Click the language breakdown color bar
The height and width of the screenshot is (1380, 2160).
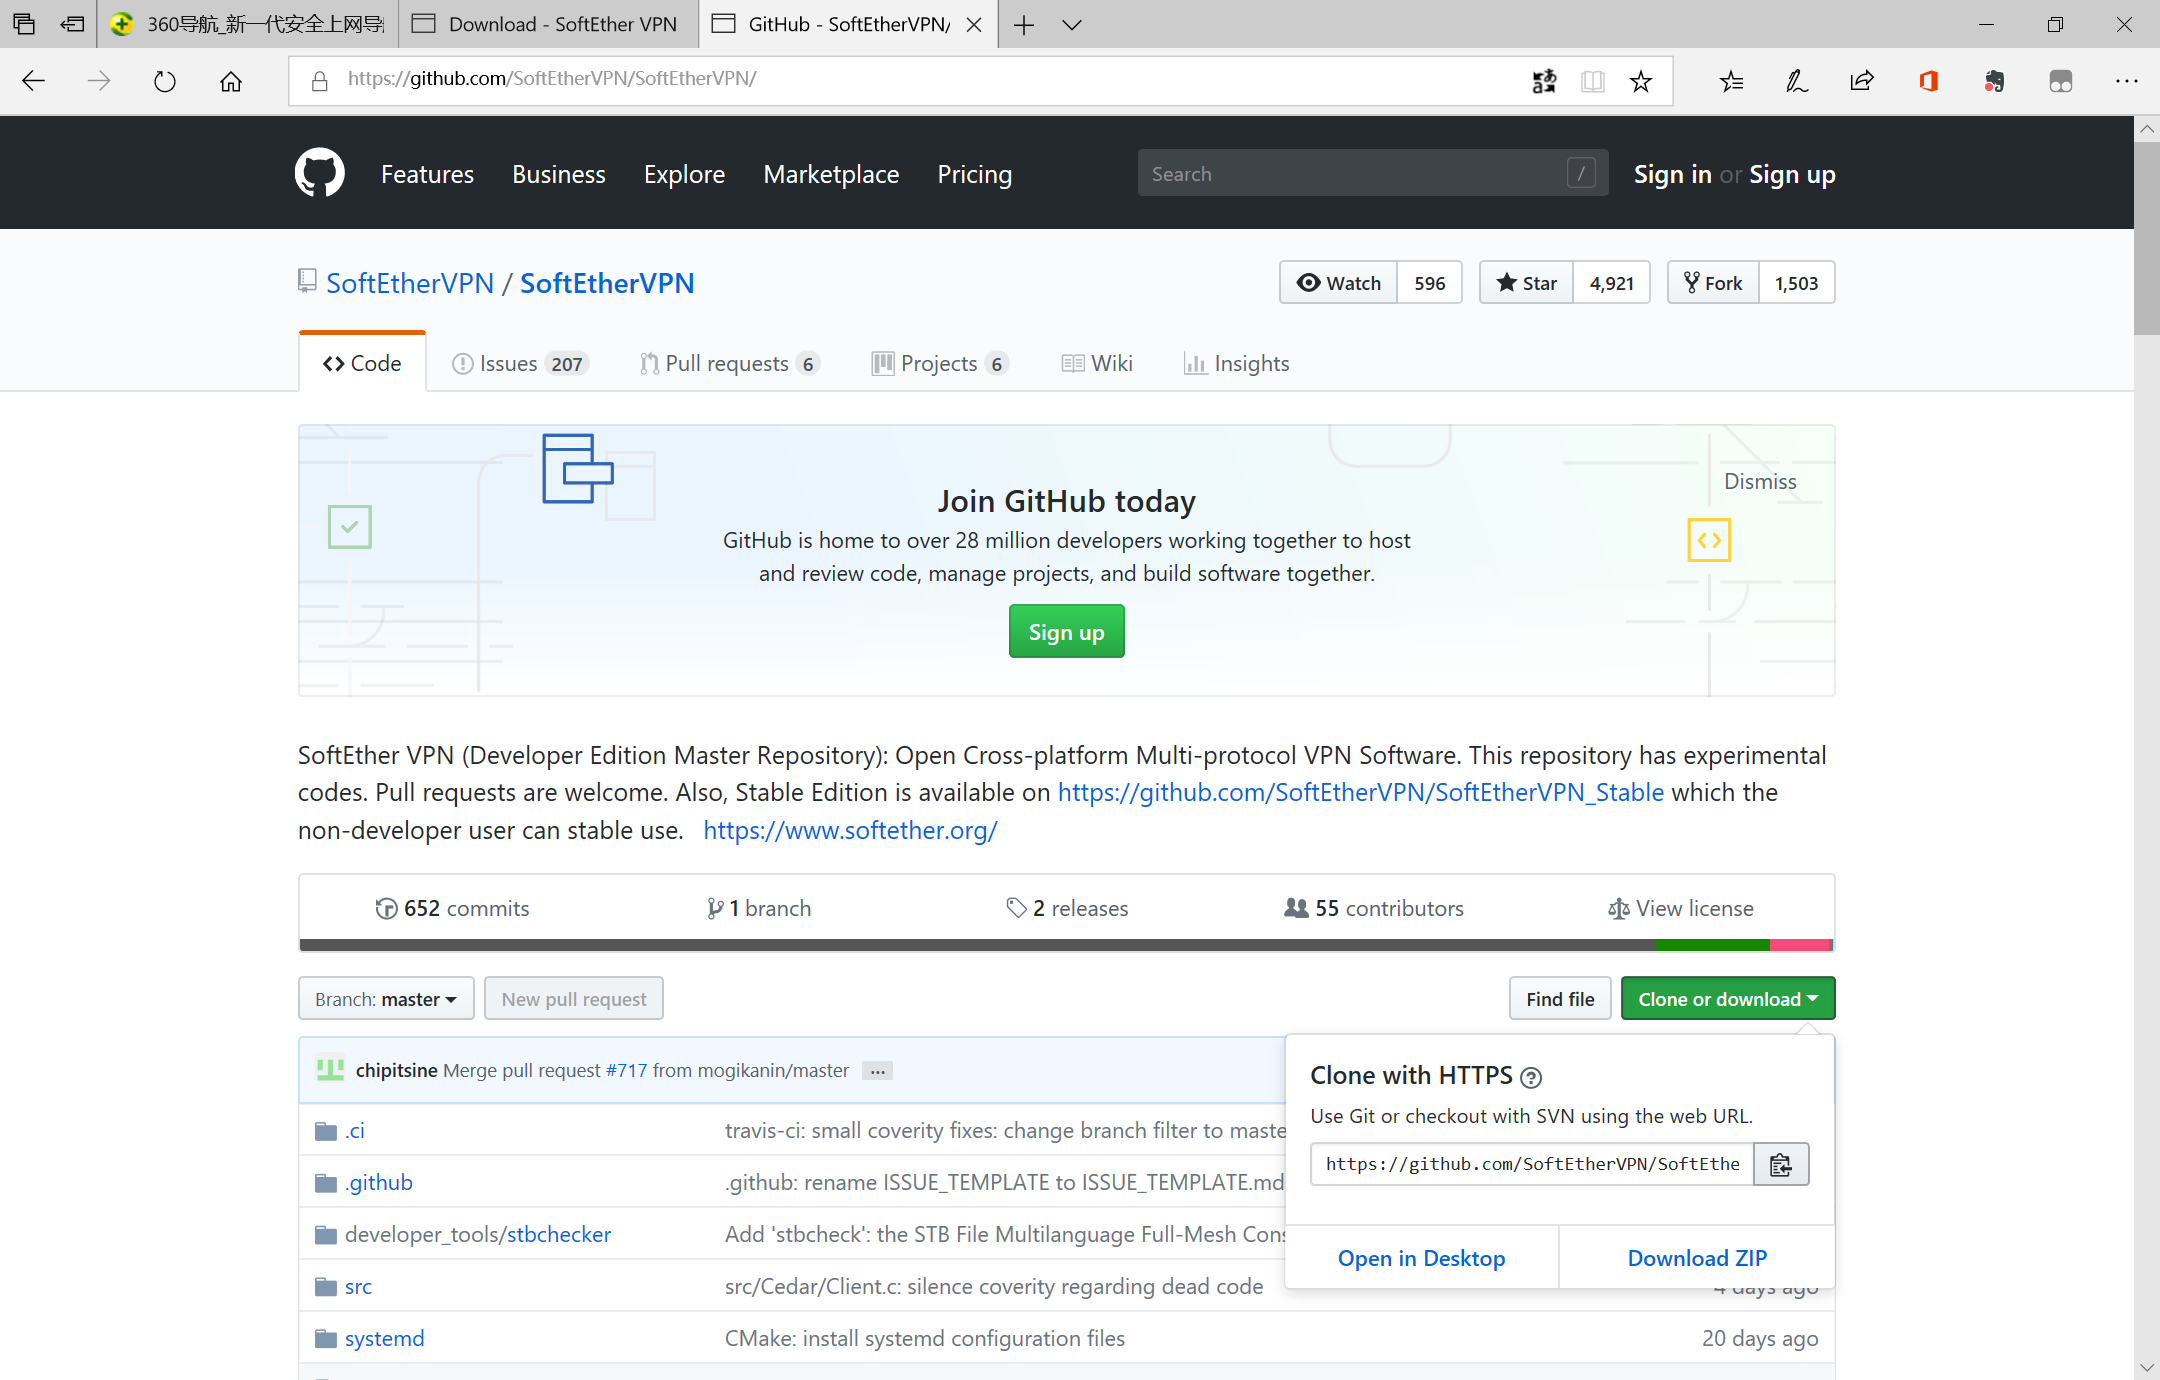click(1066, 945)
